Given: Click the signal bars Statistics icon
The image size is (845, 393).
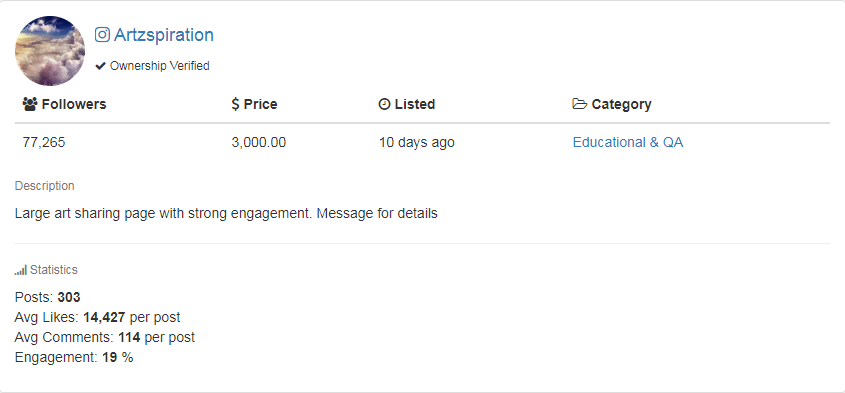Looking at the screenshot, I should pos(20,271).
